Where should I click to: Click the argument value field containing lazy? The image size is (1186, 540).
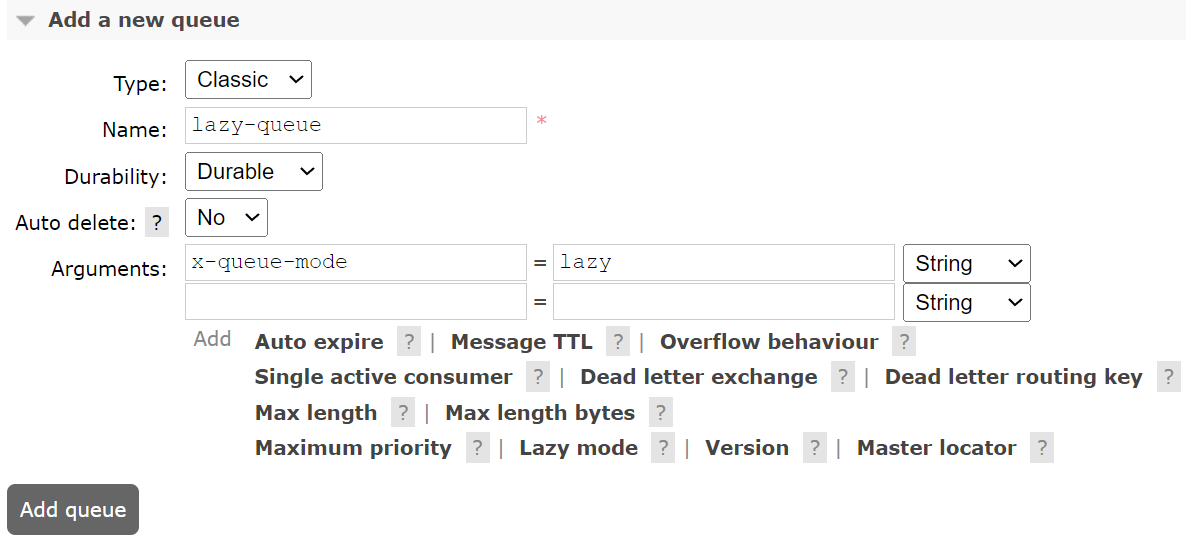723,264
